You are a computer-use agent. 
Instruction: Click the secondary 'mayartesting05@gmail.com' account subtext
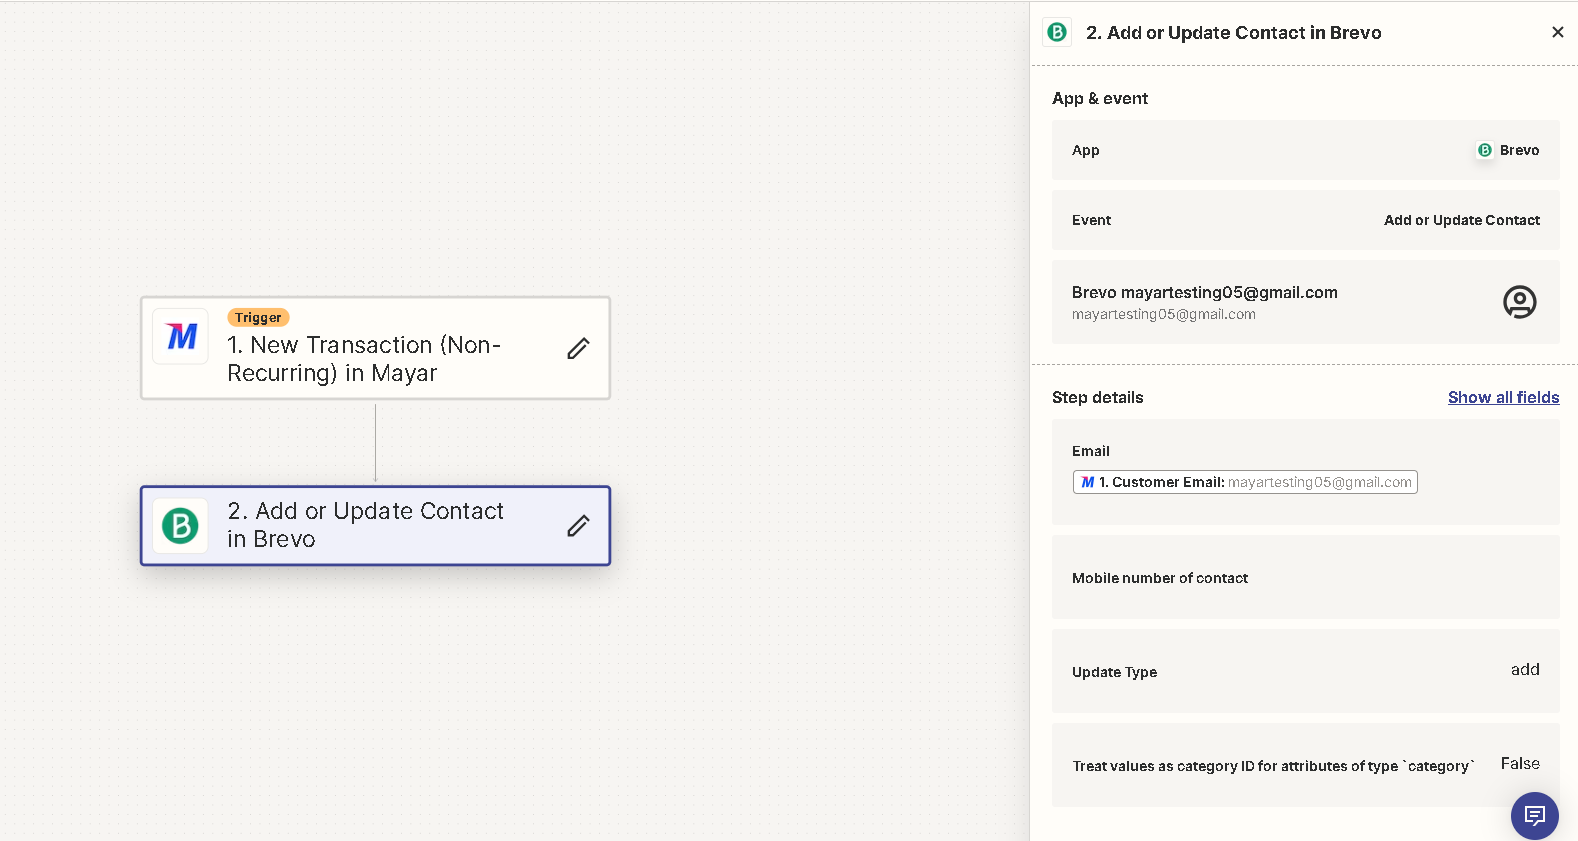tap(1164, 314)
